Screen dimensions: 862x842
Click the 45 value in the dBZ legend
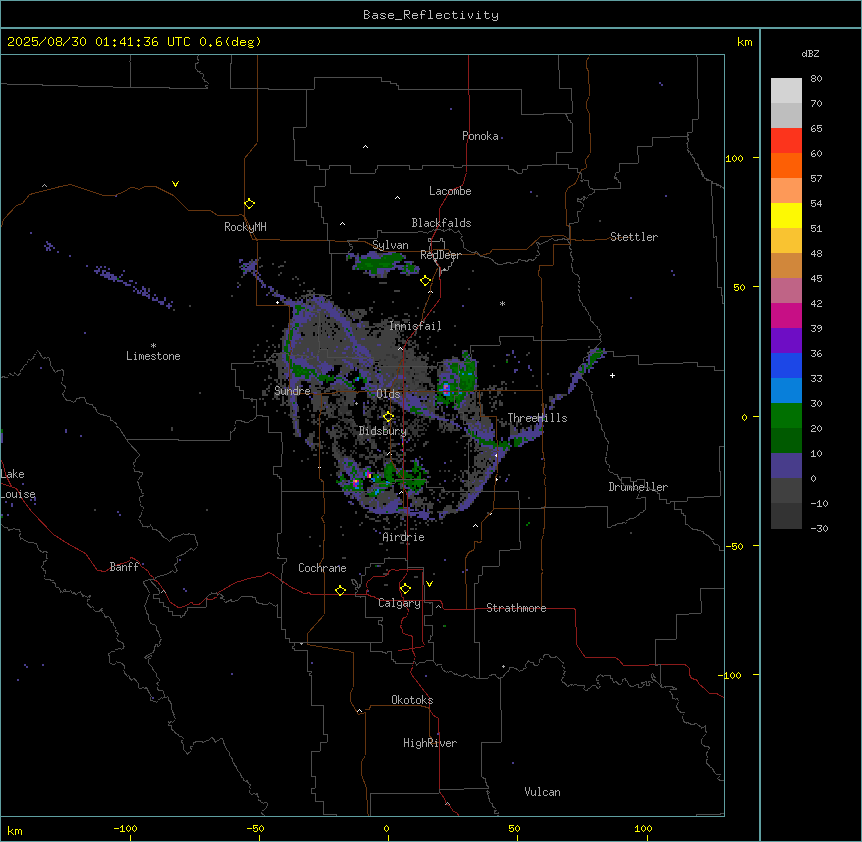(x=816, y=278)
